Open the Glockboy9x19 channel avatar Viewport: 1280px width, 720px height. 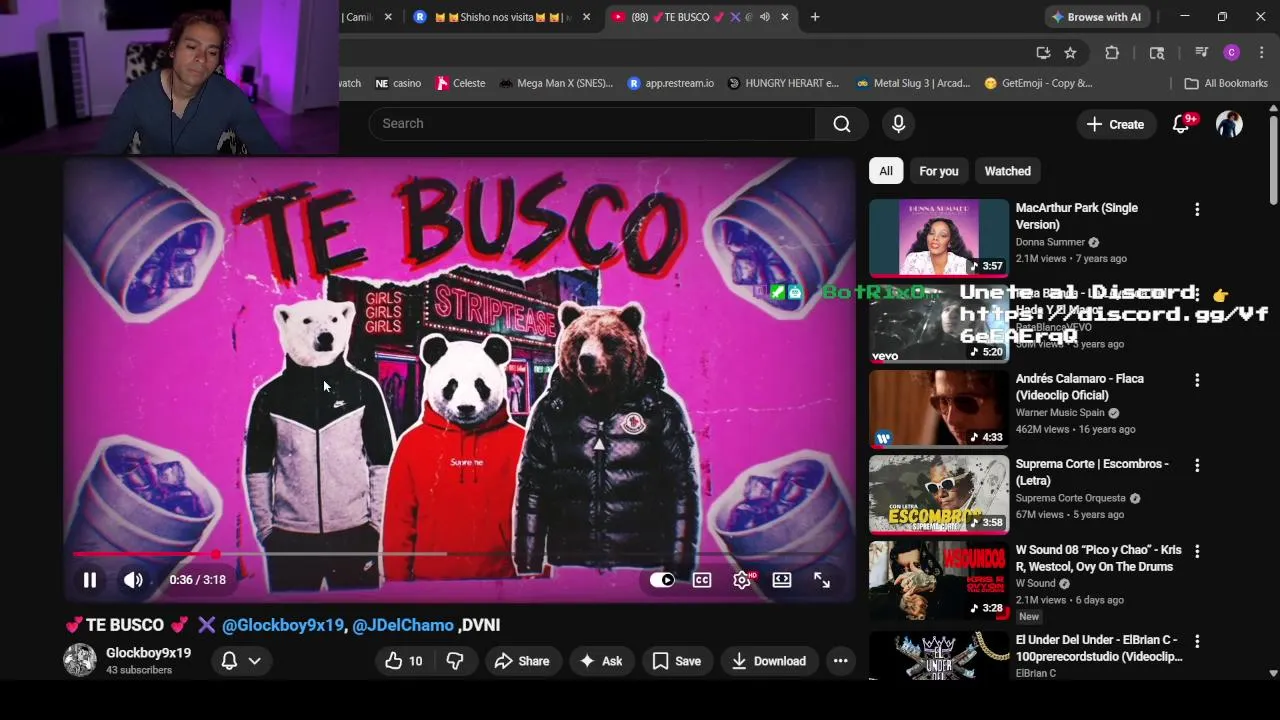coord(80,660)
